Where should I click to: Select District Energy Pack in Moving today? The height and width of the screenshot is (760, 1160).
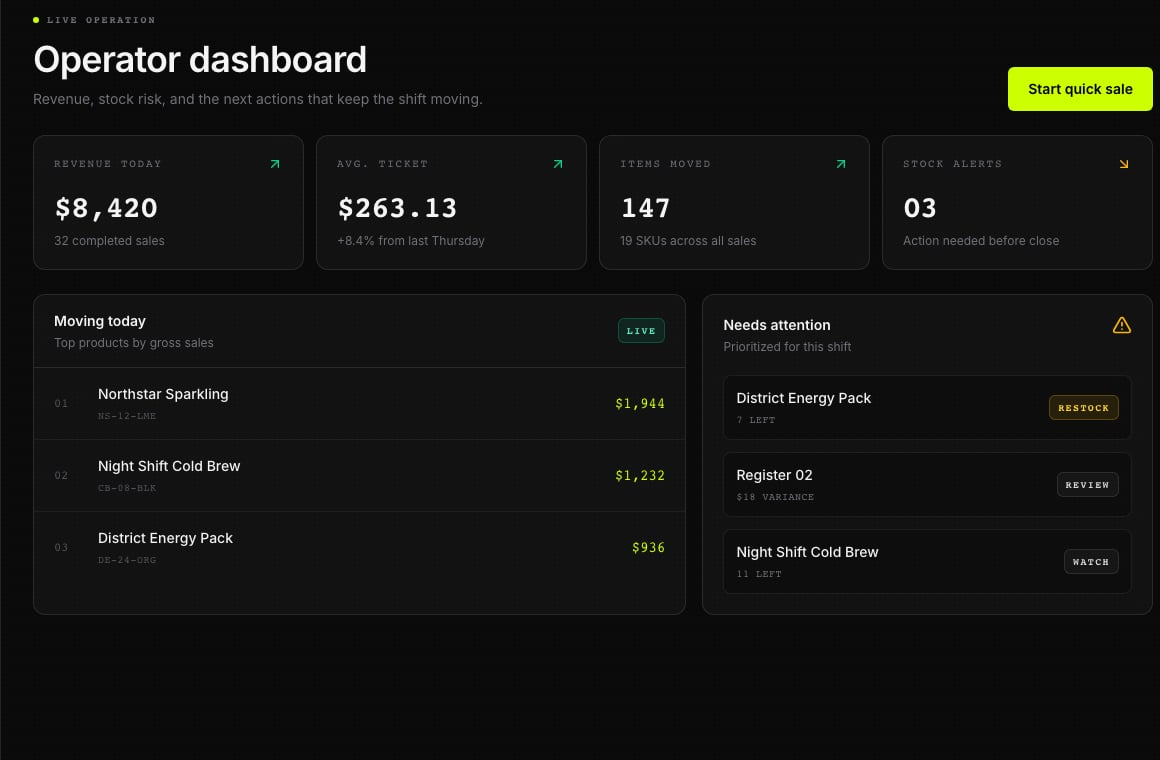point(359,548)
